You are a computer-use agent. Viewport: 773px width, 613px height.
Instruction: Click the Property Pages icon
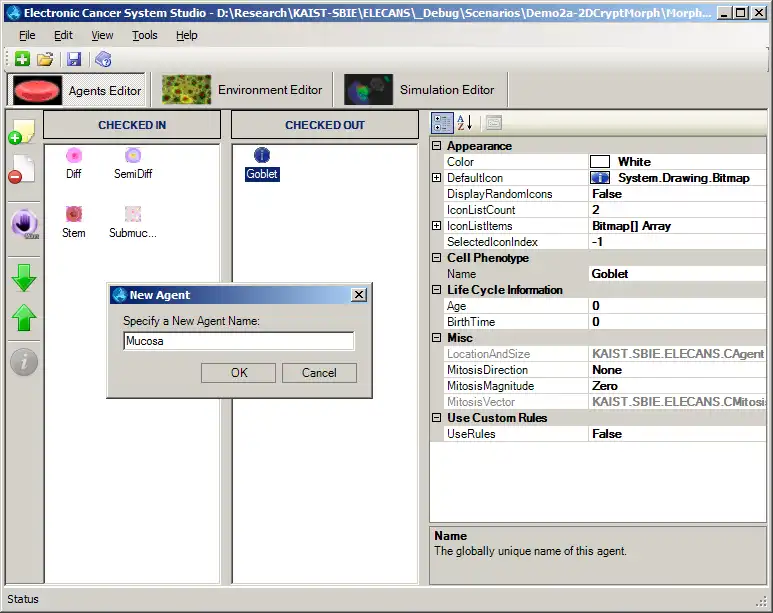[493, 123]
